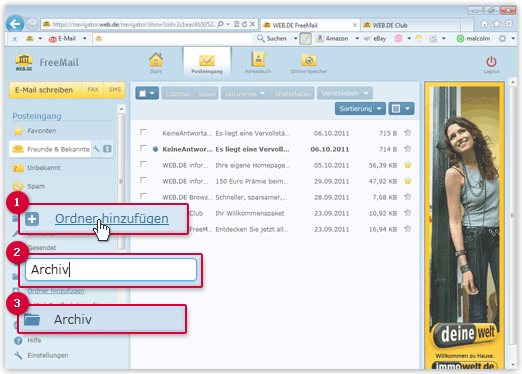The width and height of the screenshot is (522, 374).
Task: Open the browser home icon
Action: [484, 24]
